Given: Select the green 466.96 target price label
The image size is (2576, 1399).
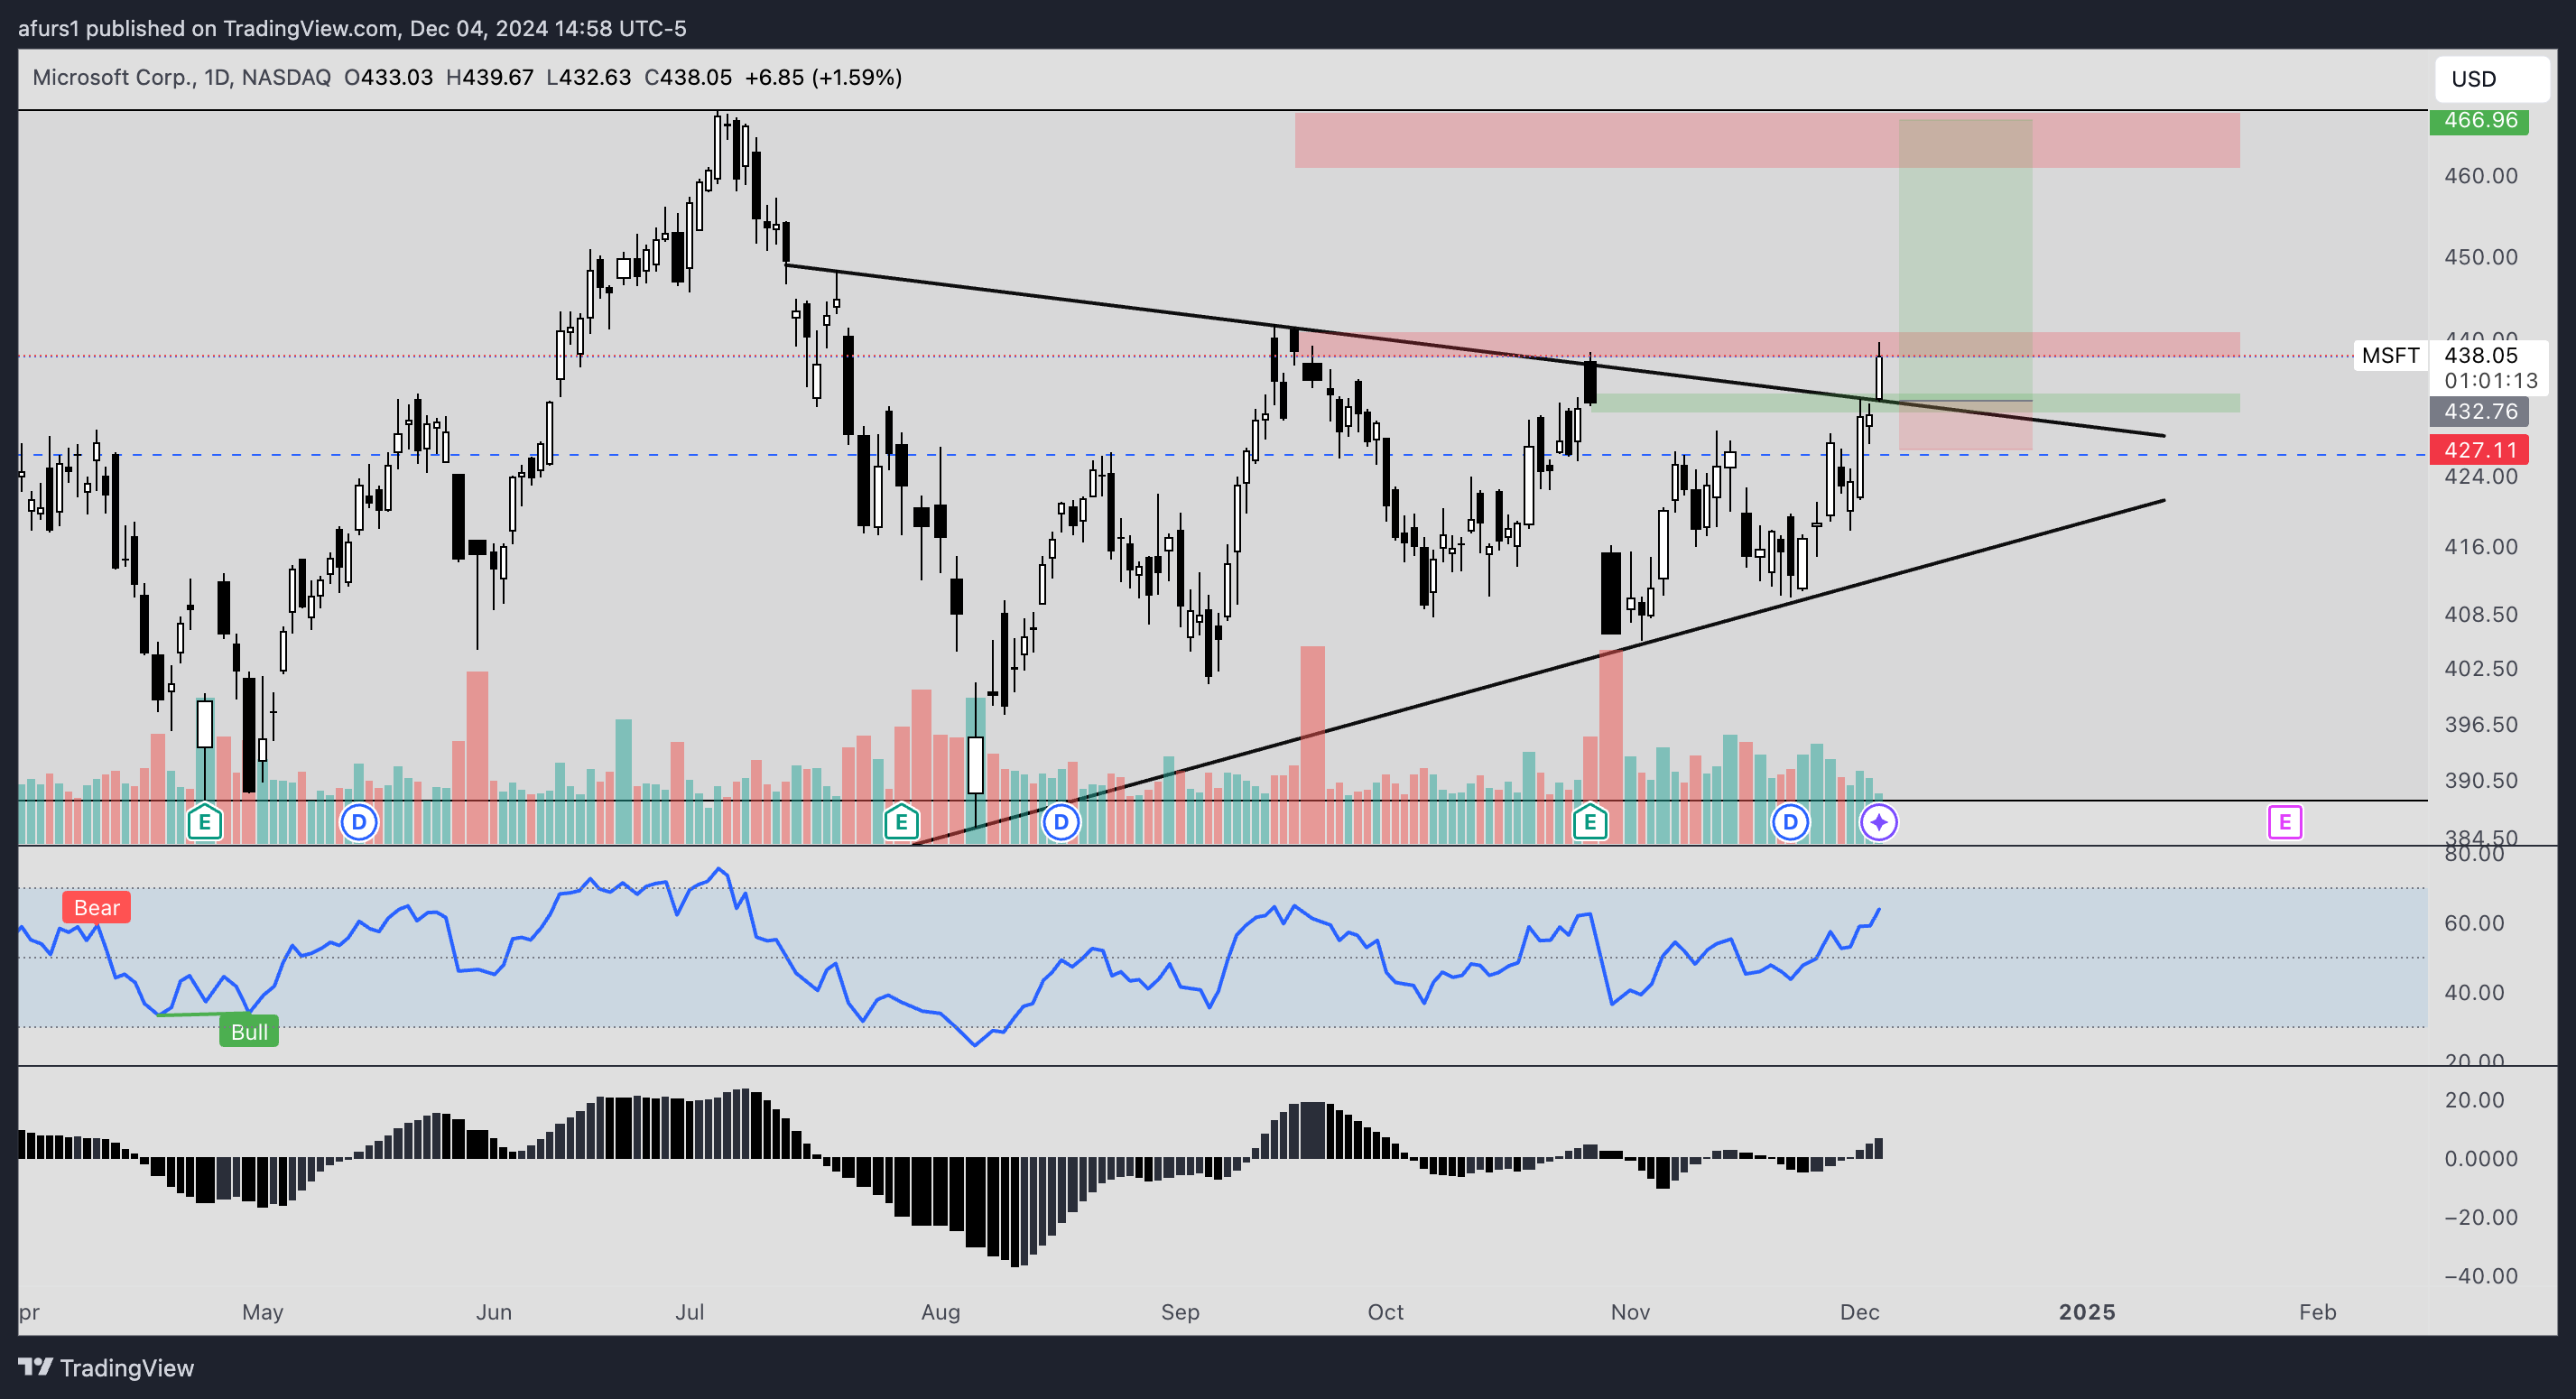Looking at the screenshot, I should point(2479,120).
